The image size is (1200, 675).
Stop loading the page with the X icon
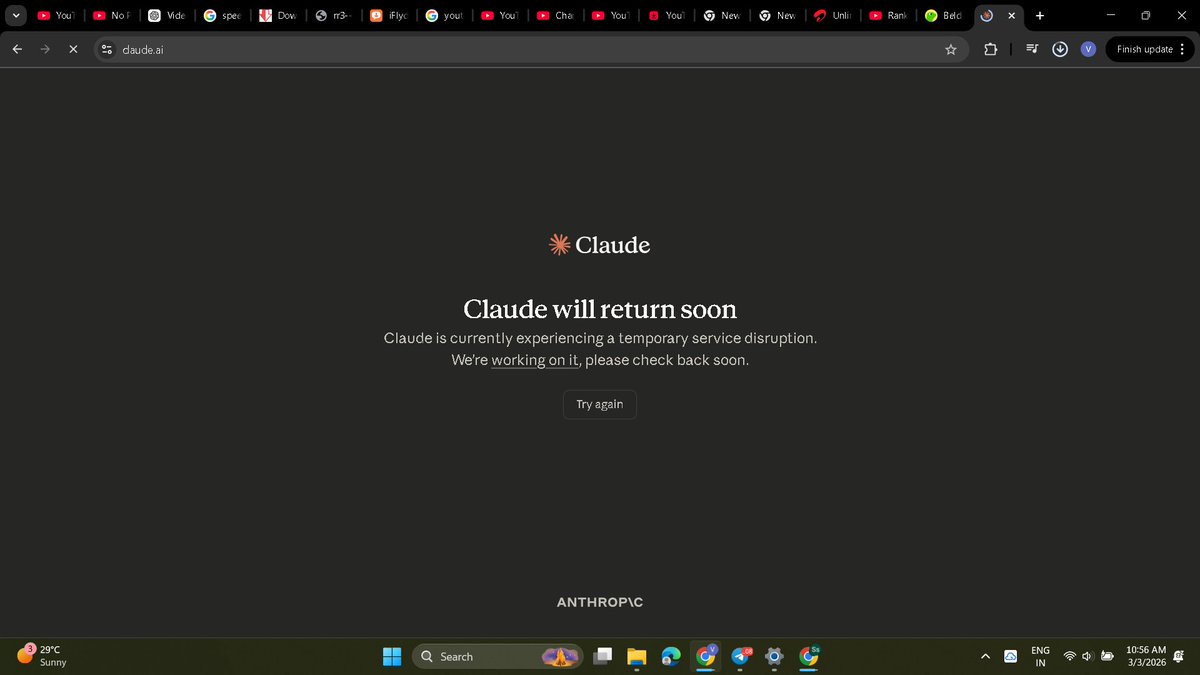73,49
